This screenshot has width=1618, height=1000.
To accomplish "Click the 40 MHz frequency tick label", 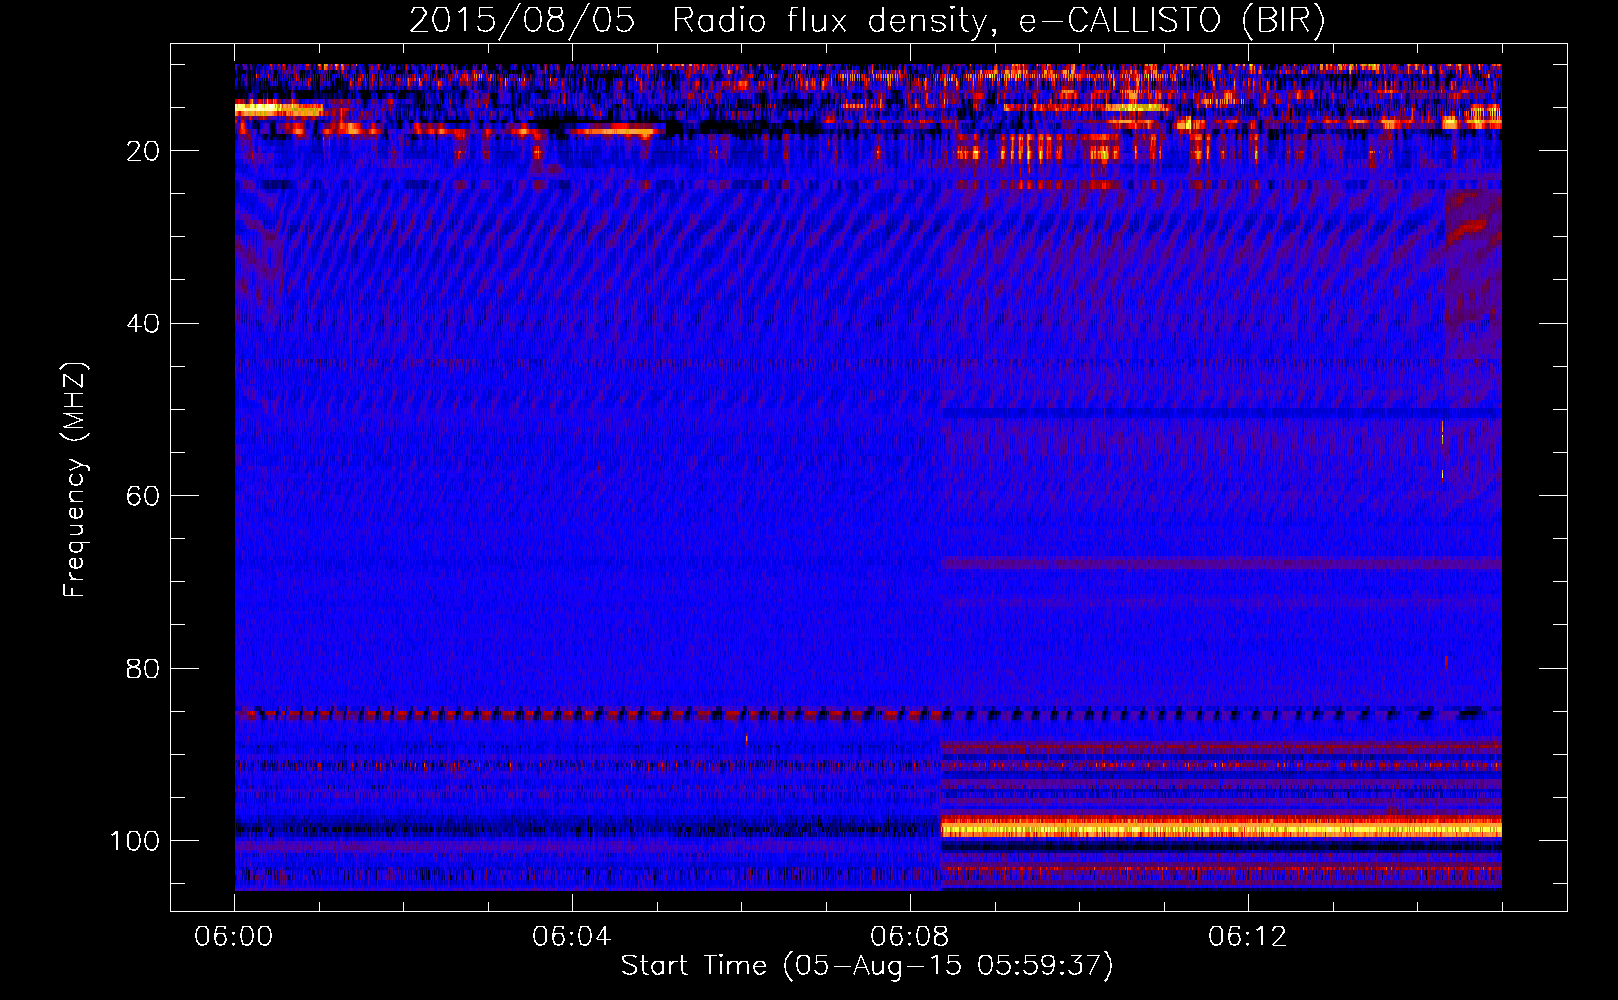I will pos(143,324).
